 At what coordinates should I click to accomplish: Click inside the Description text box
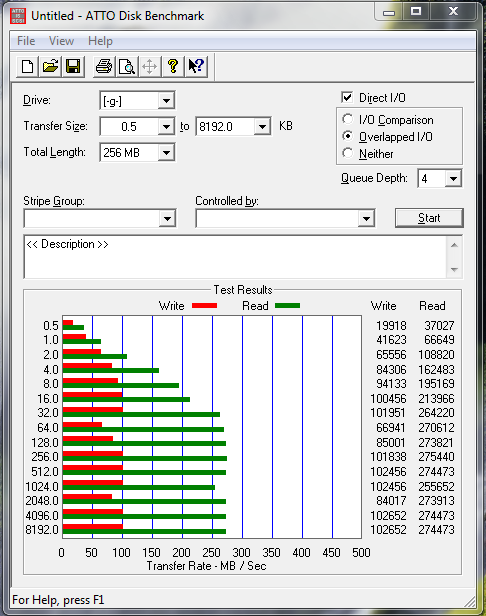[236, 257]
